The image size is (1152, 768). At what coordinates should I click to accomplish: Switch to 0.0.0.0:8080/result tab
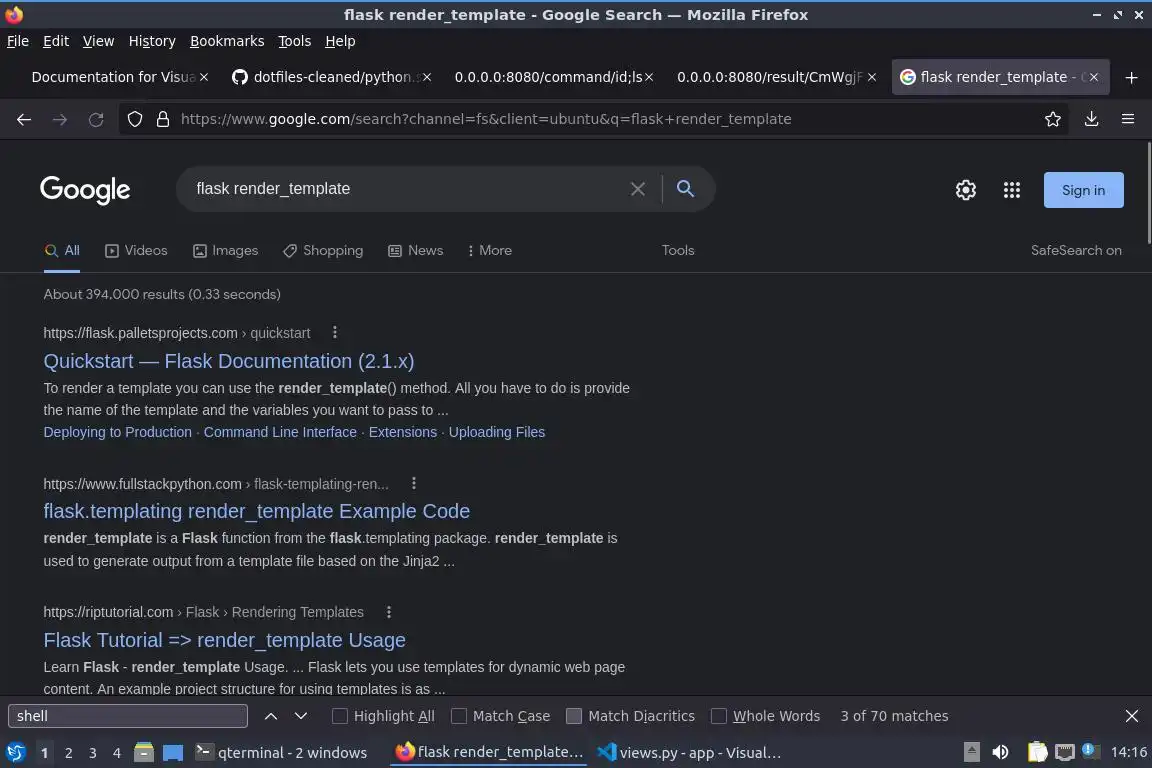point(768,77)
